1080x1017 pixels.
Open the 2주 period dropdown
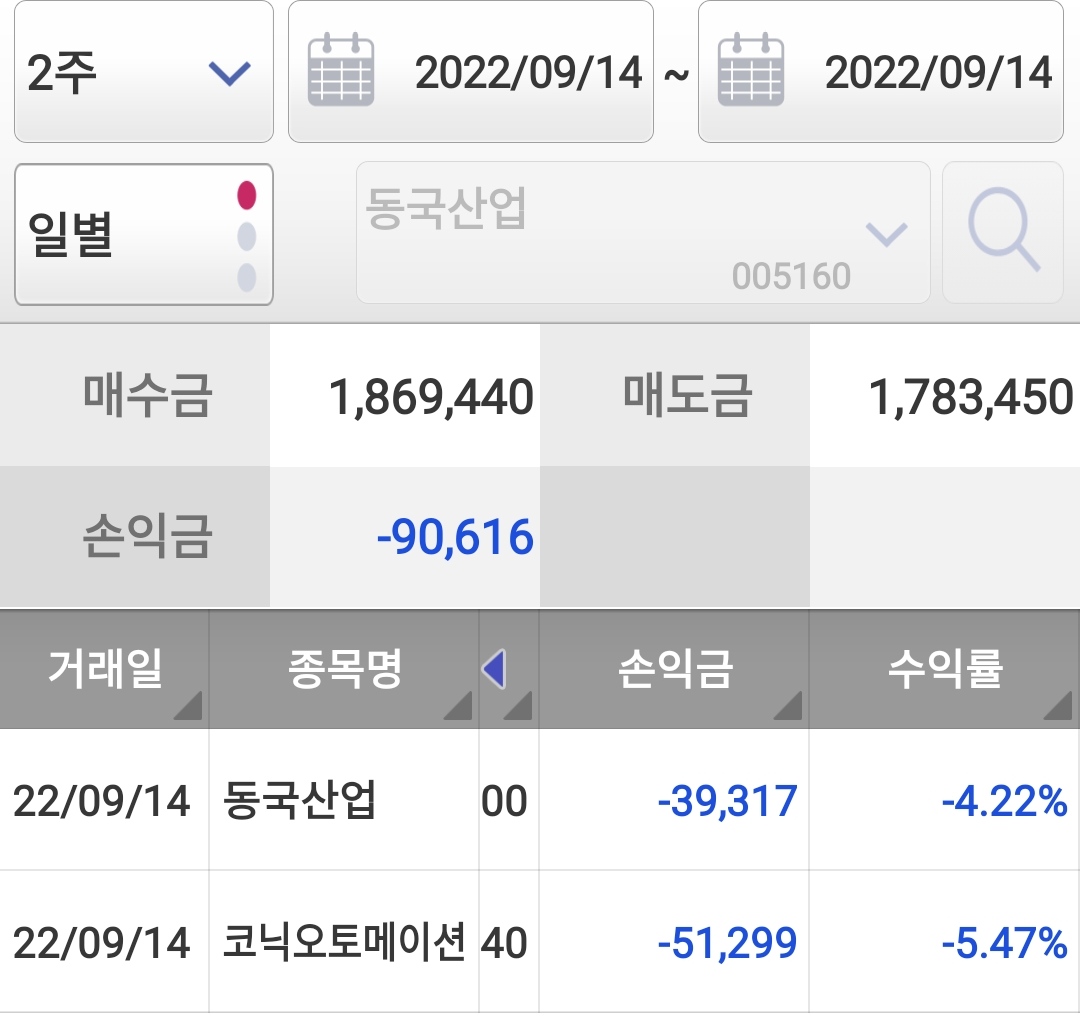point(143,72)
